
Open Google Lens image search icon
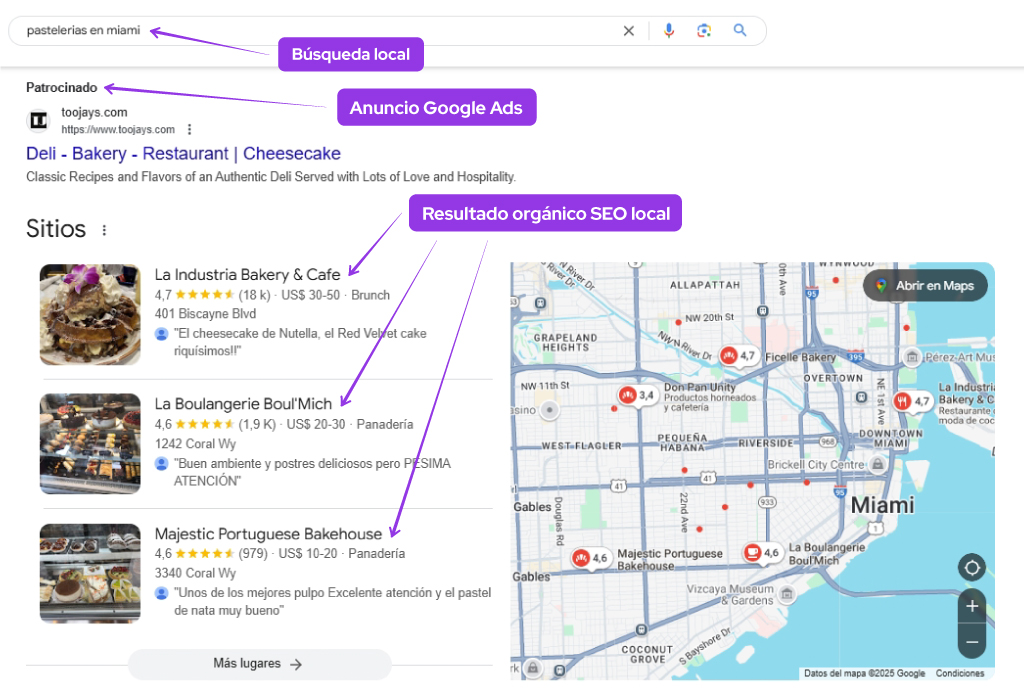tap(704, 31)
